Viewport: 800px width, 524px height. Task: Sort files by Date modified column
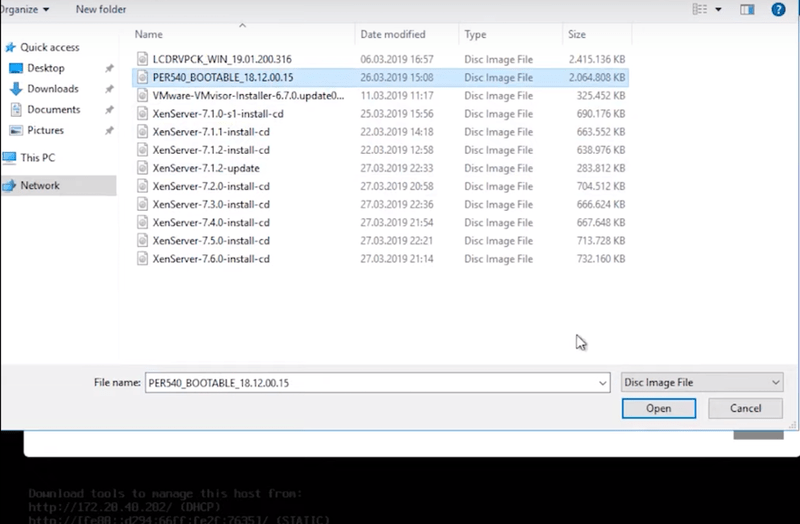391,35
